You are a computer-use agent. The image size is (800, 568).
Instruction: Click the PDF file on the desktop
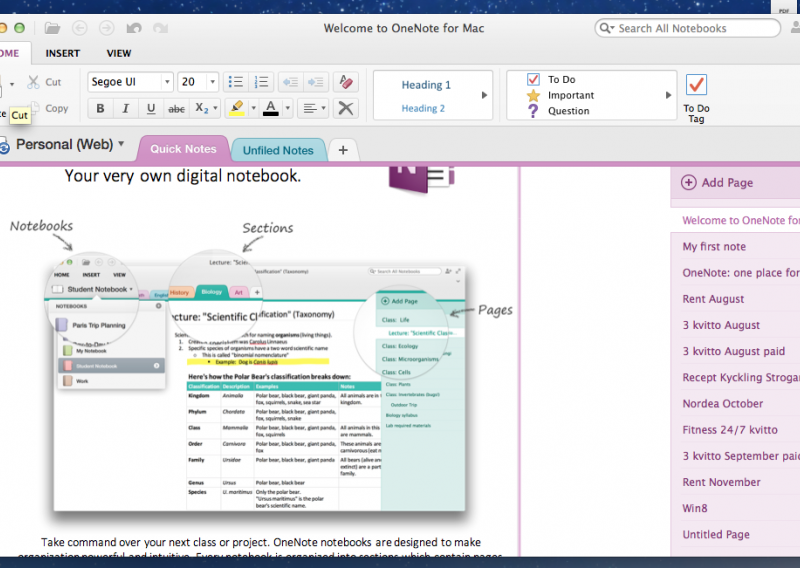click(x=784, y=7)
